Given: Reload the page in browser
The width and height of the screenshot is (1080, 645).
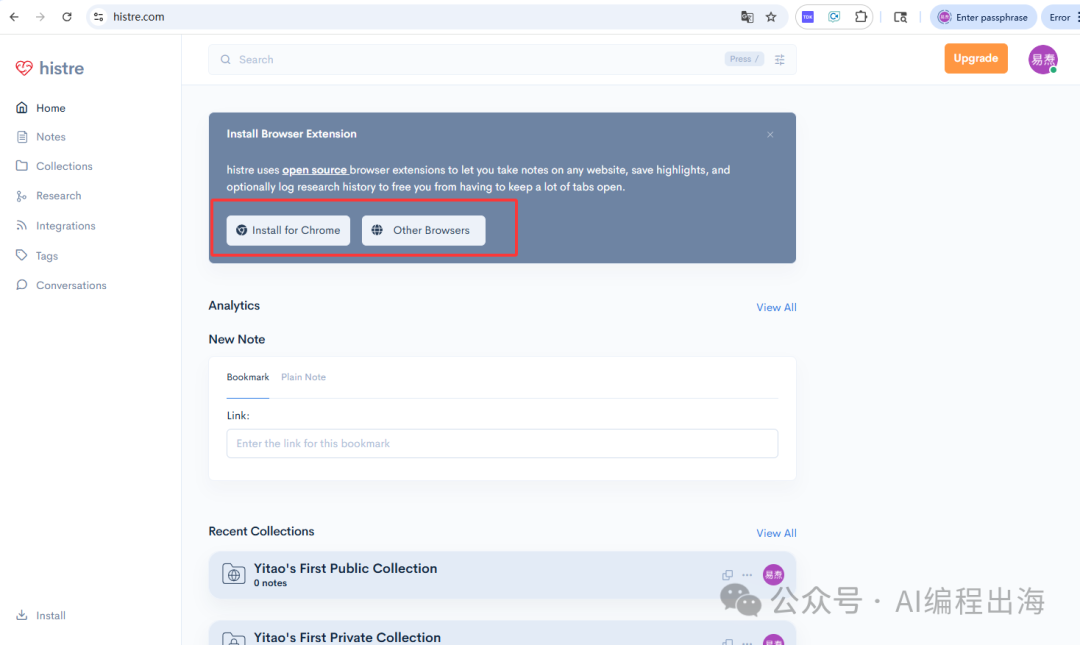Looking at the screenshot, I should tap(67, 17).
